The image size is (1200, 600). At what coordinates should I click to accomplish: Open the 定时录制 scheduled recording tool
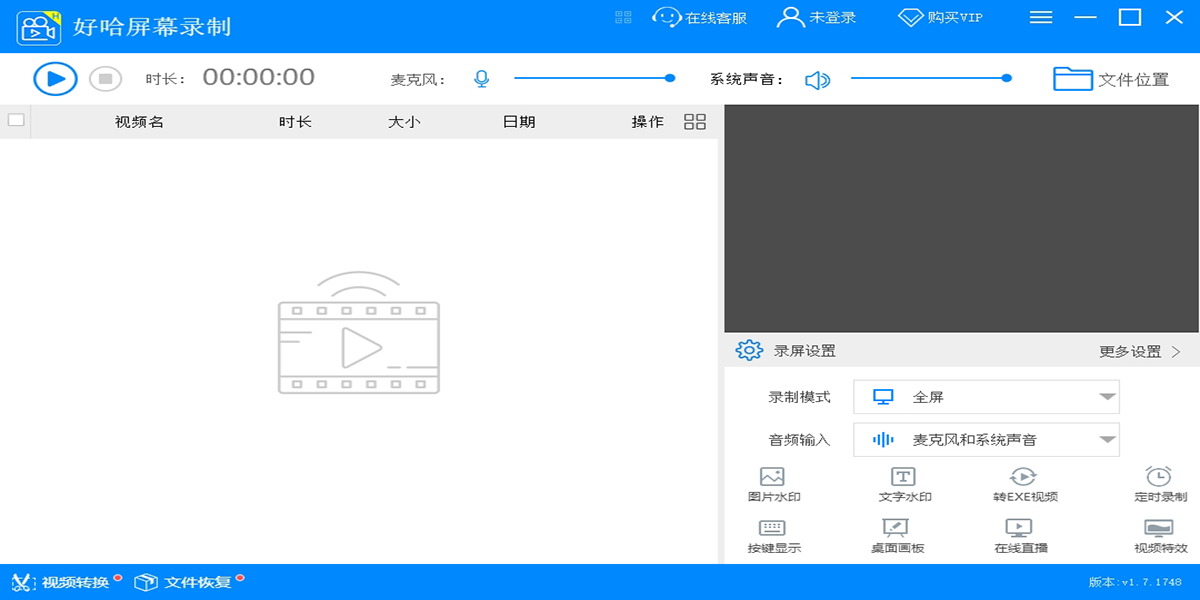(x=1159, y=478)
